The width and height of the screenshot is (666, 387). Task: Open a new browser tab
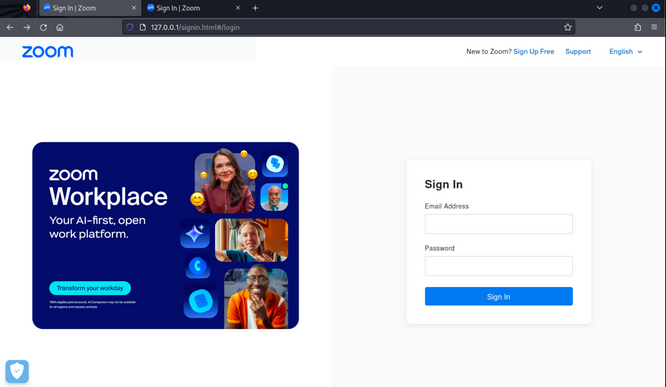pos(255,8)
